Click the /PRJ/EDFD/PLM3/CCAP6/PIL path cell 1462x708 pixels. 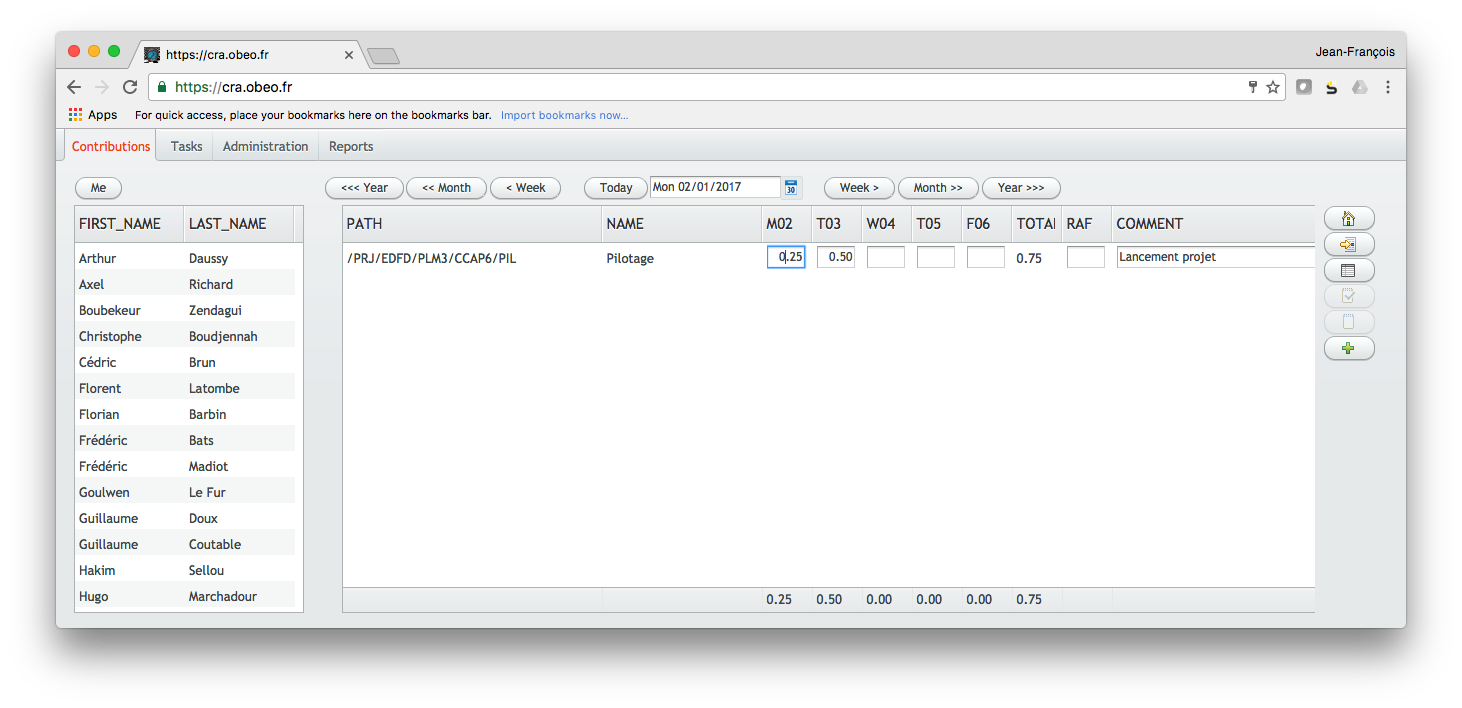click(x=432, y=258)
